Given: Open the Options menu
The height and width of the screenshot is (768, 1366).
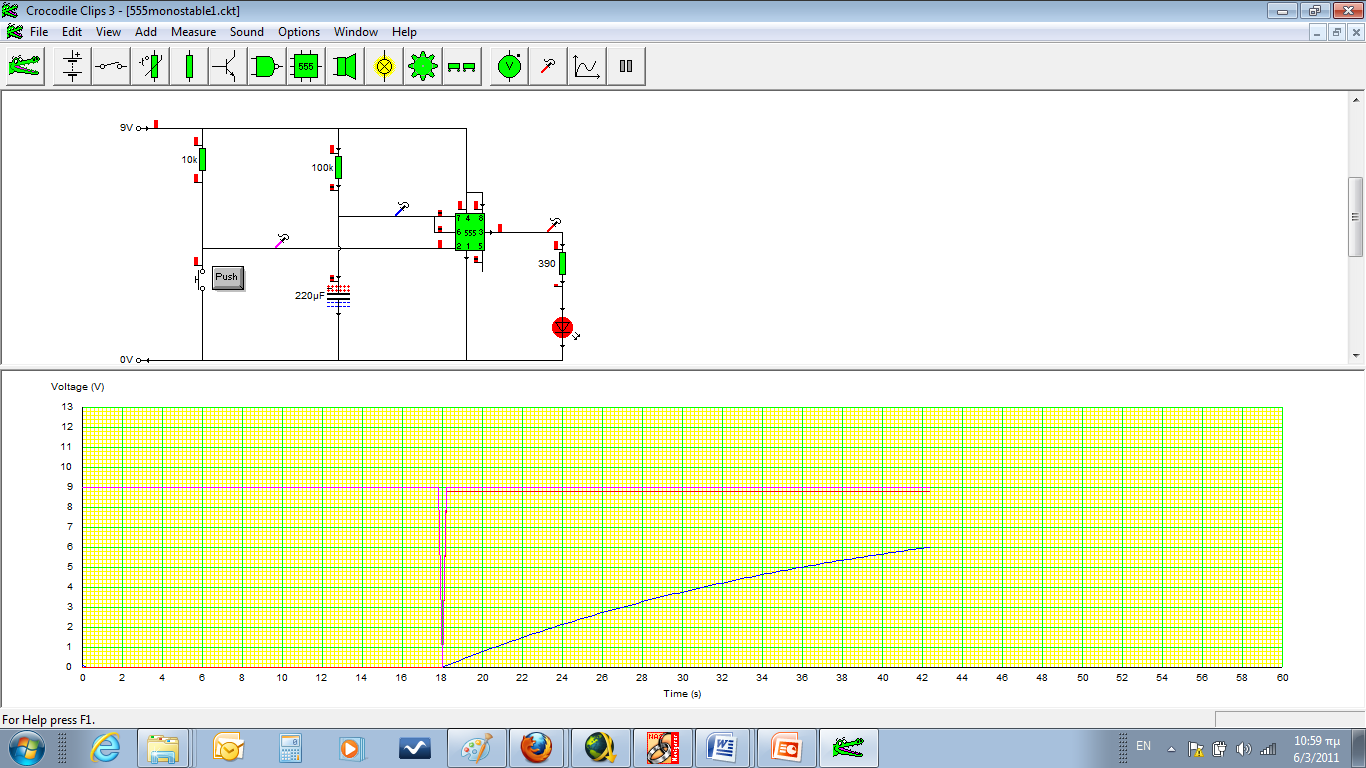Looking at the screenshot, I should [x=299, y=32].
